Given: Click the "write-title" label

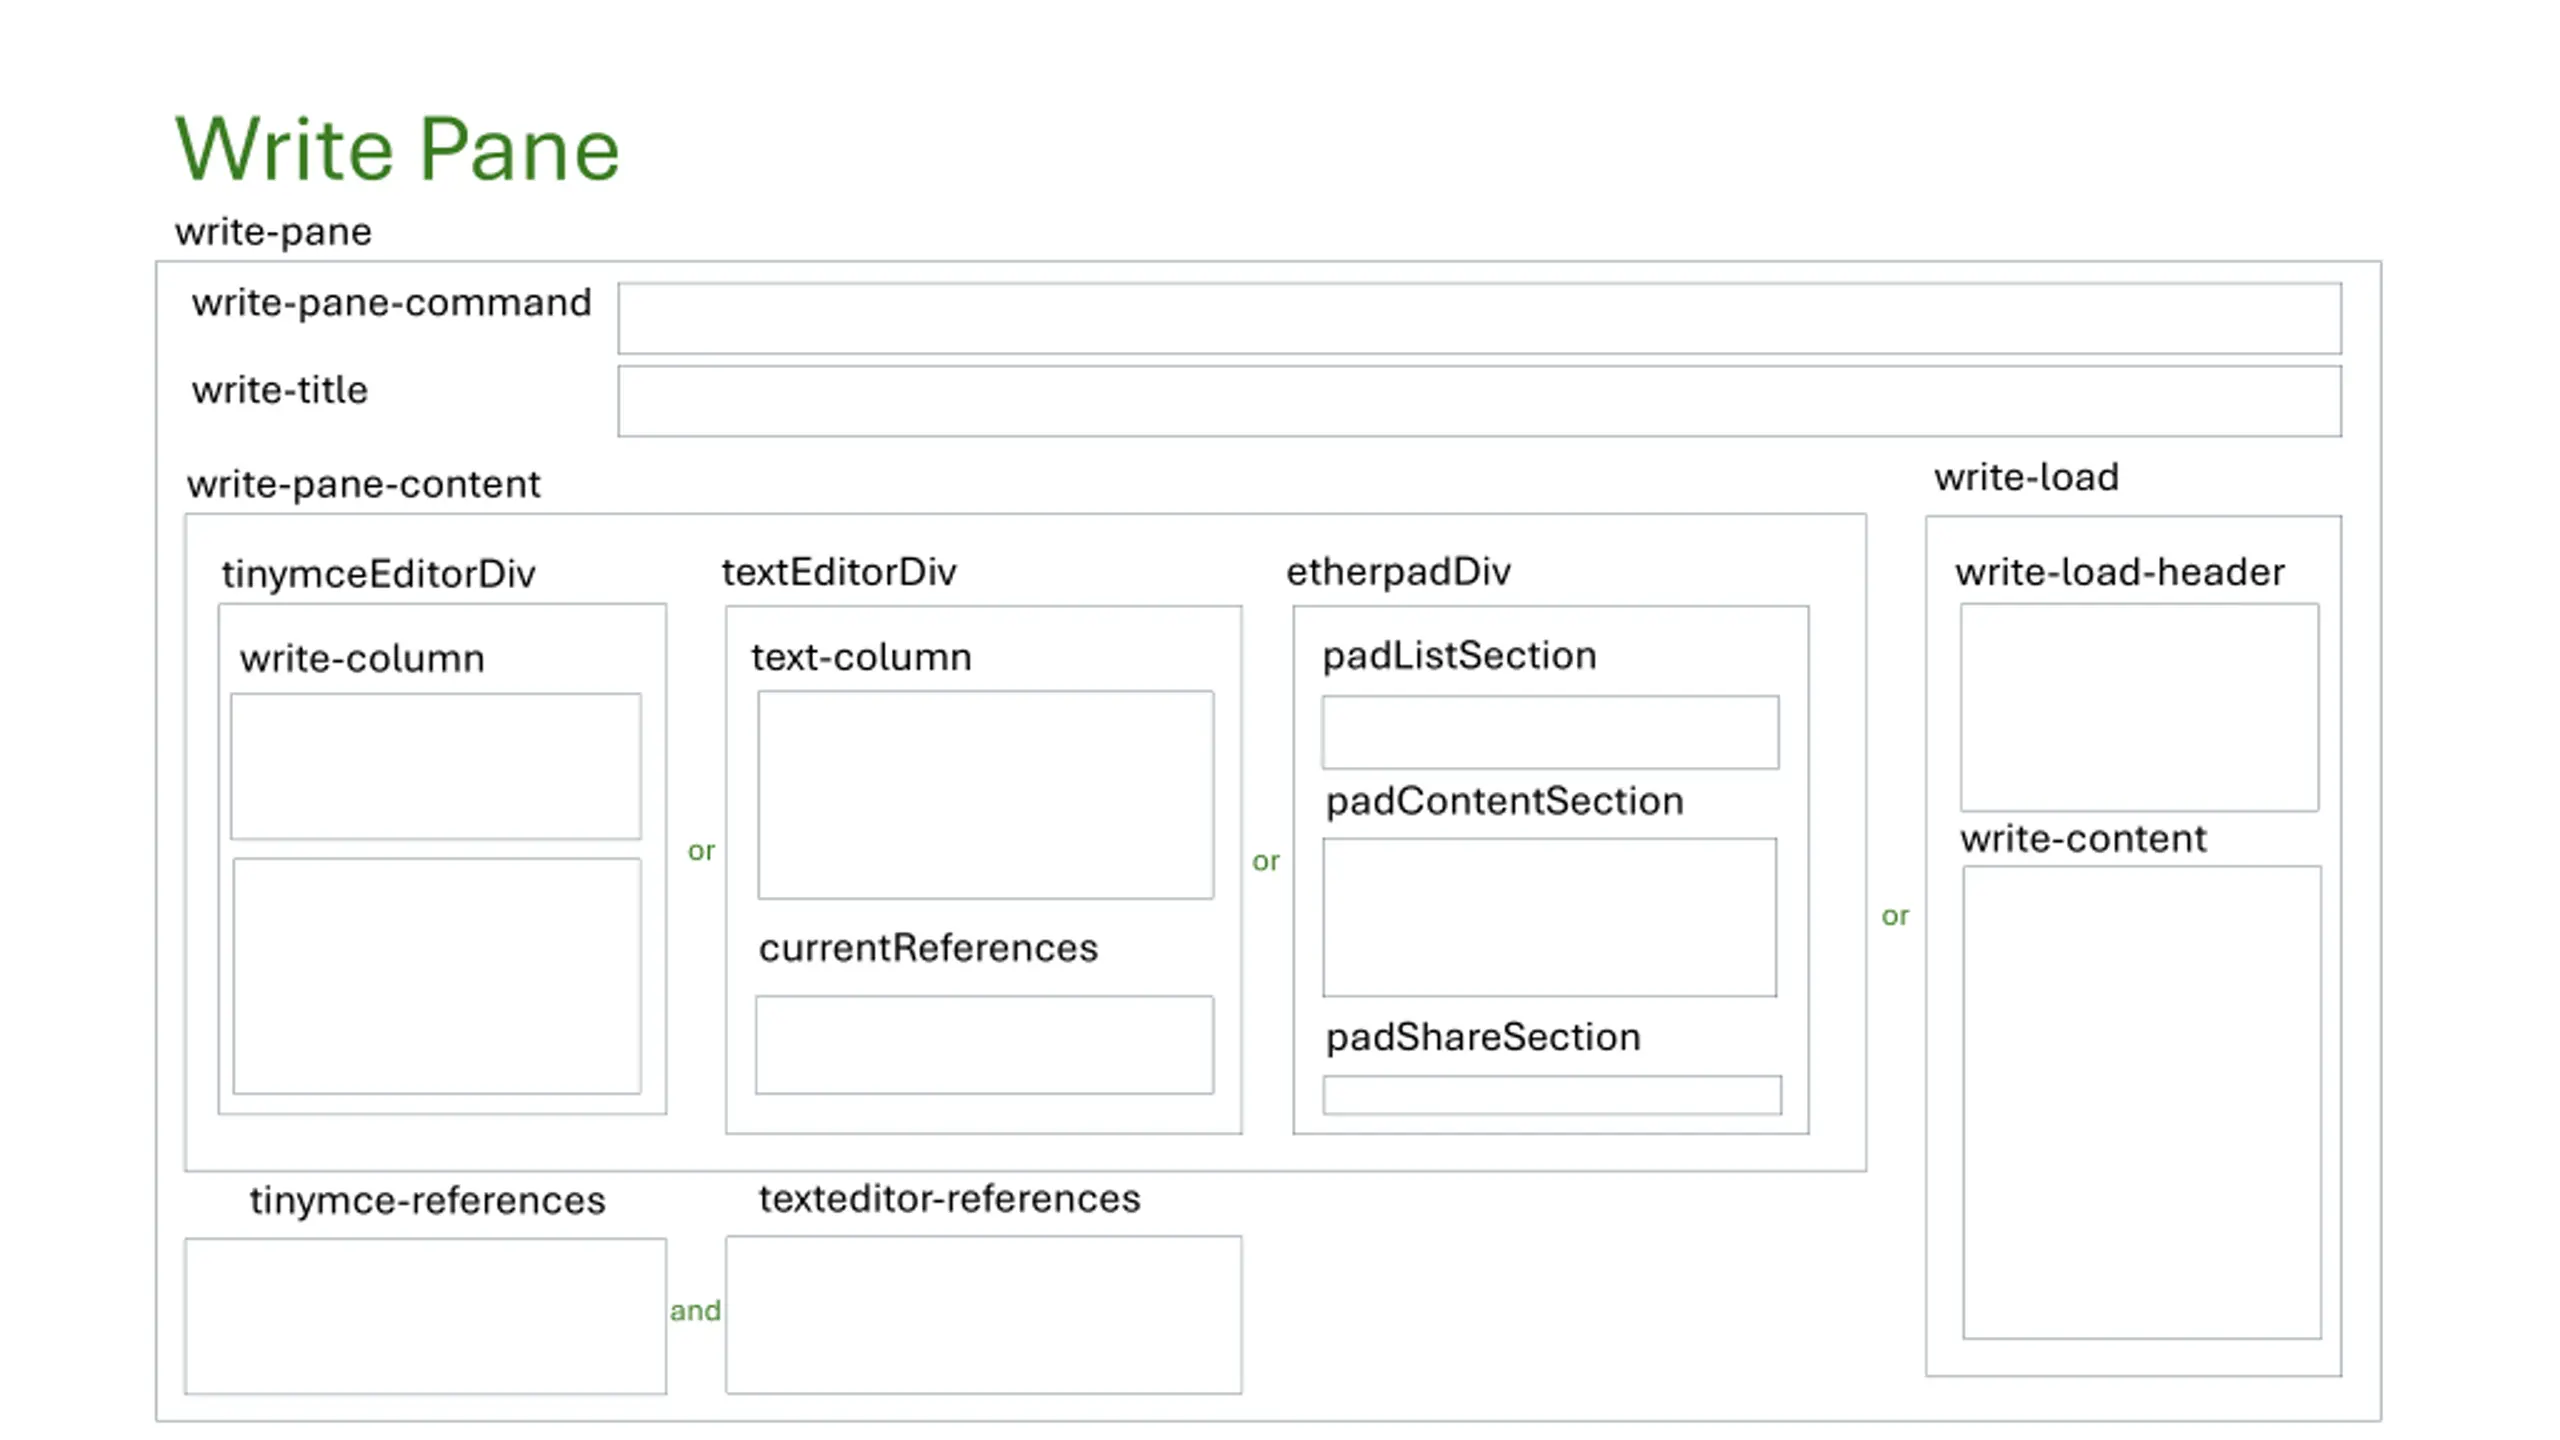Looking at the screenshot, I should click(x=280, y=390).
